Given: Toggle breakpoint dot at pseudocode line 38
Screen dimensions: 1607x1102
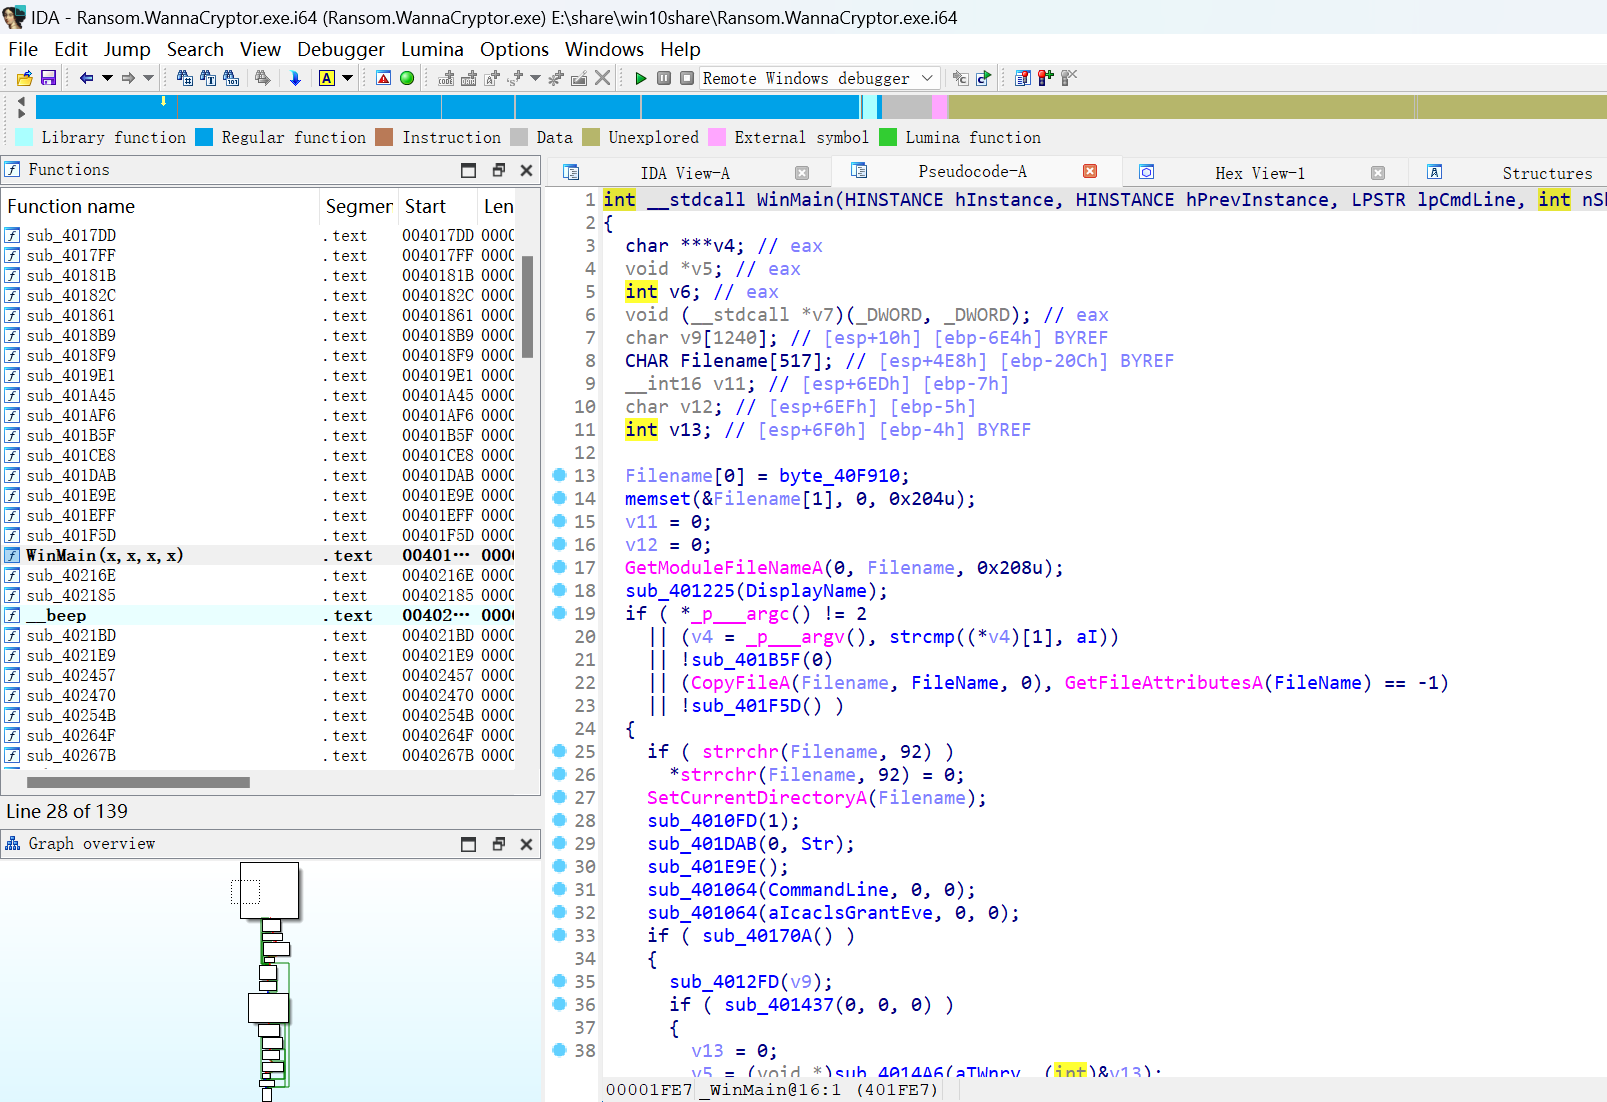Looking at the screenshot, I should coord(559,1050).
